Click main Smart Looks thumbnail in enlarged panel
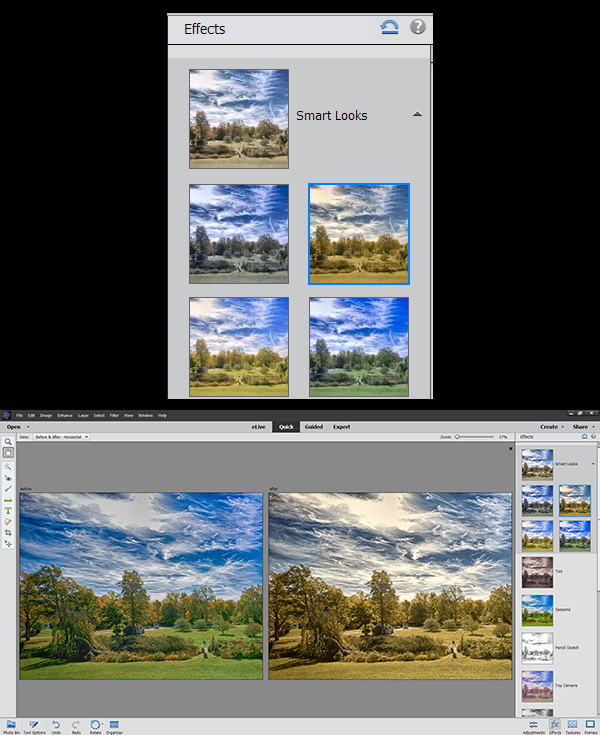This screenshot has width=600, height=735. pos(239,119)
